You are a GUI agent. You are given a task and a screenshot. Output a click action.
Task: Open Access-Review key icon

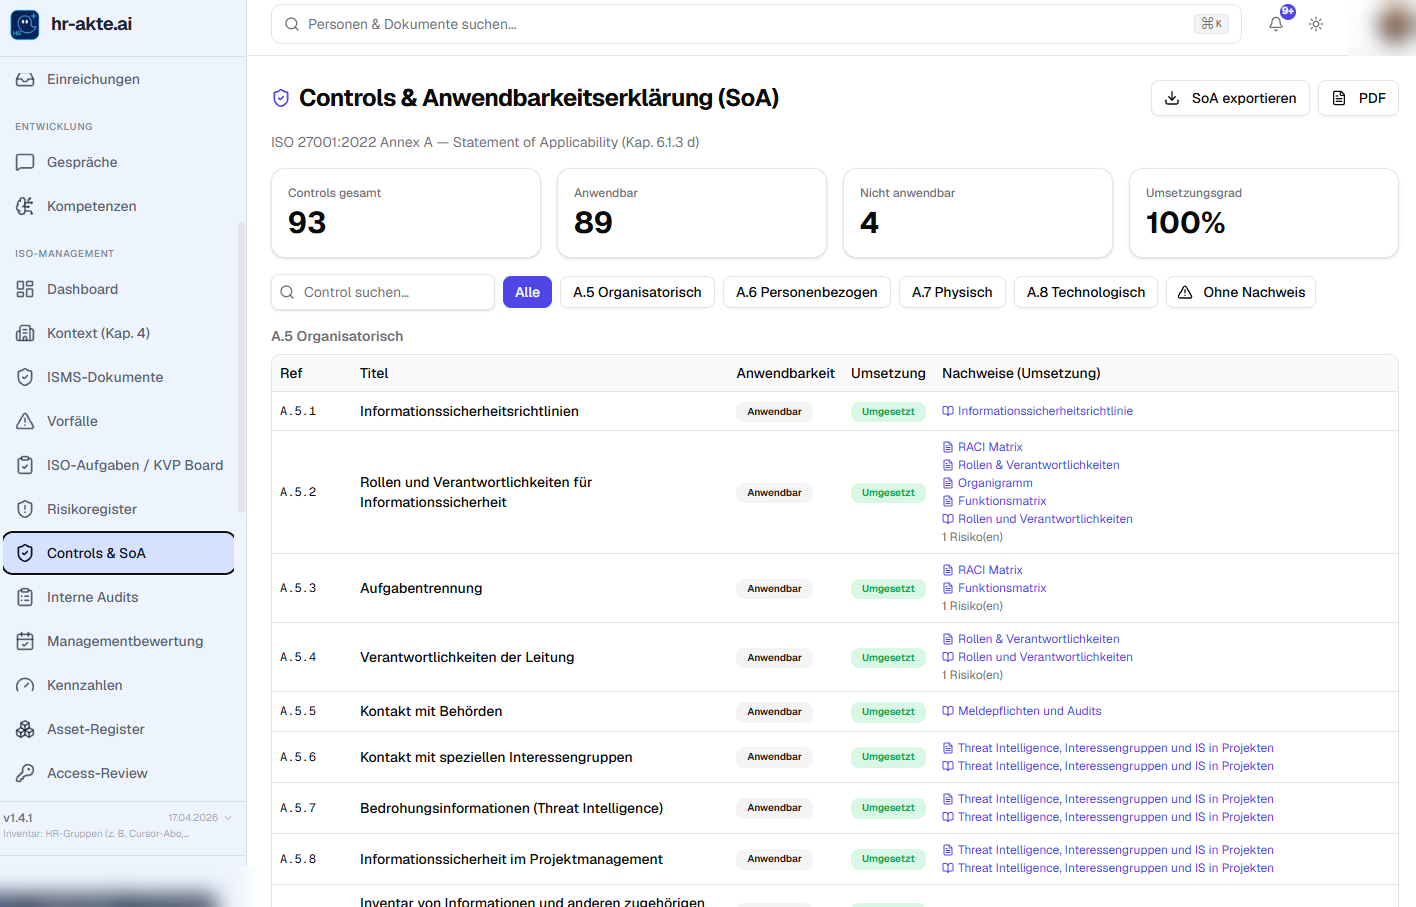point(25,773)
